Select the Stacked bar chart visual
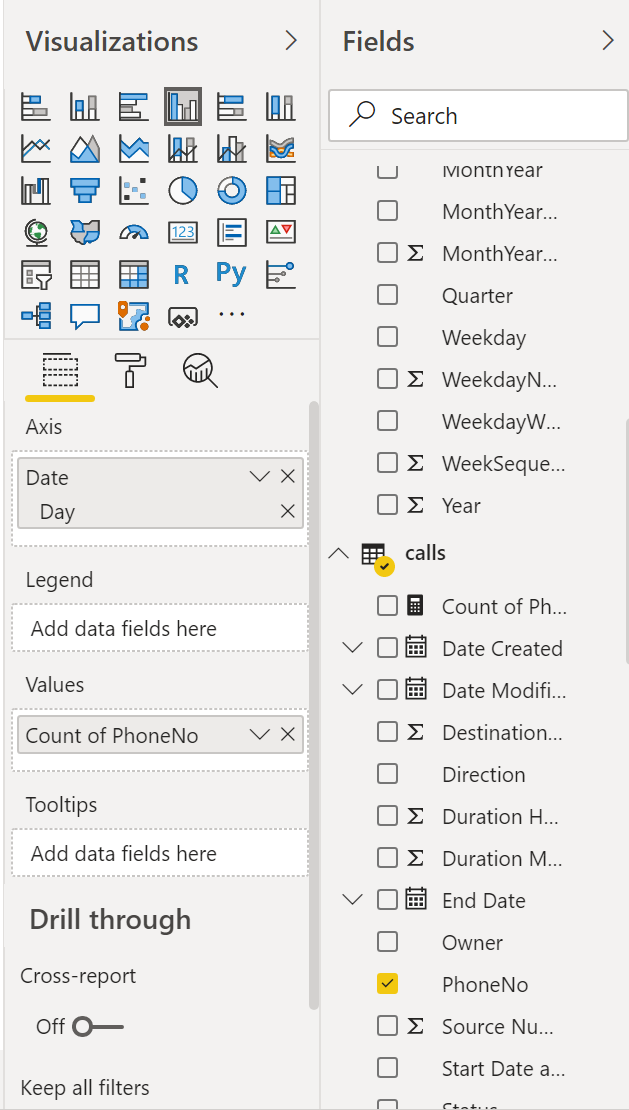Image resolution: width=629 pixels, height=1110 pixels. (35, 107)
